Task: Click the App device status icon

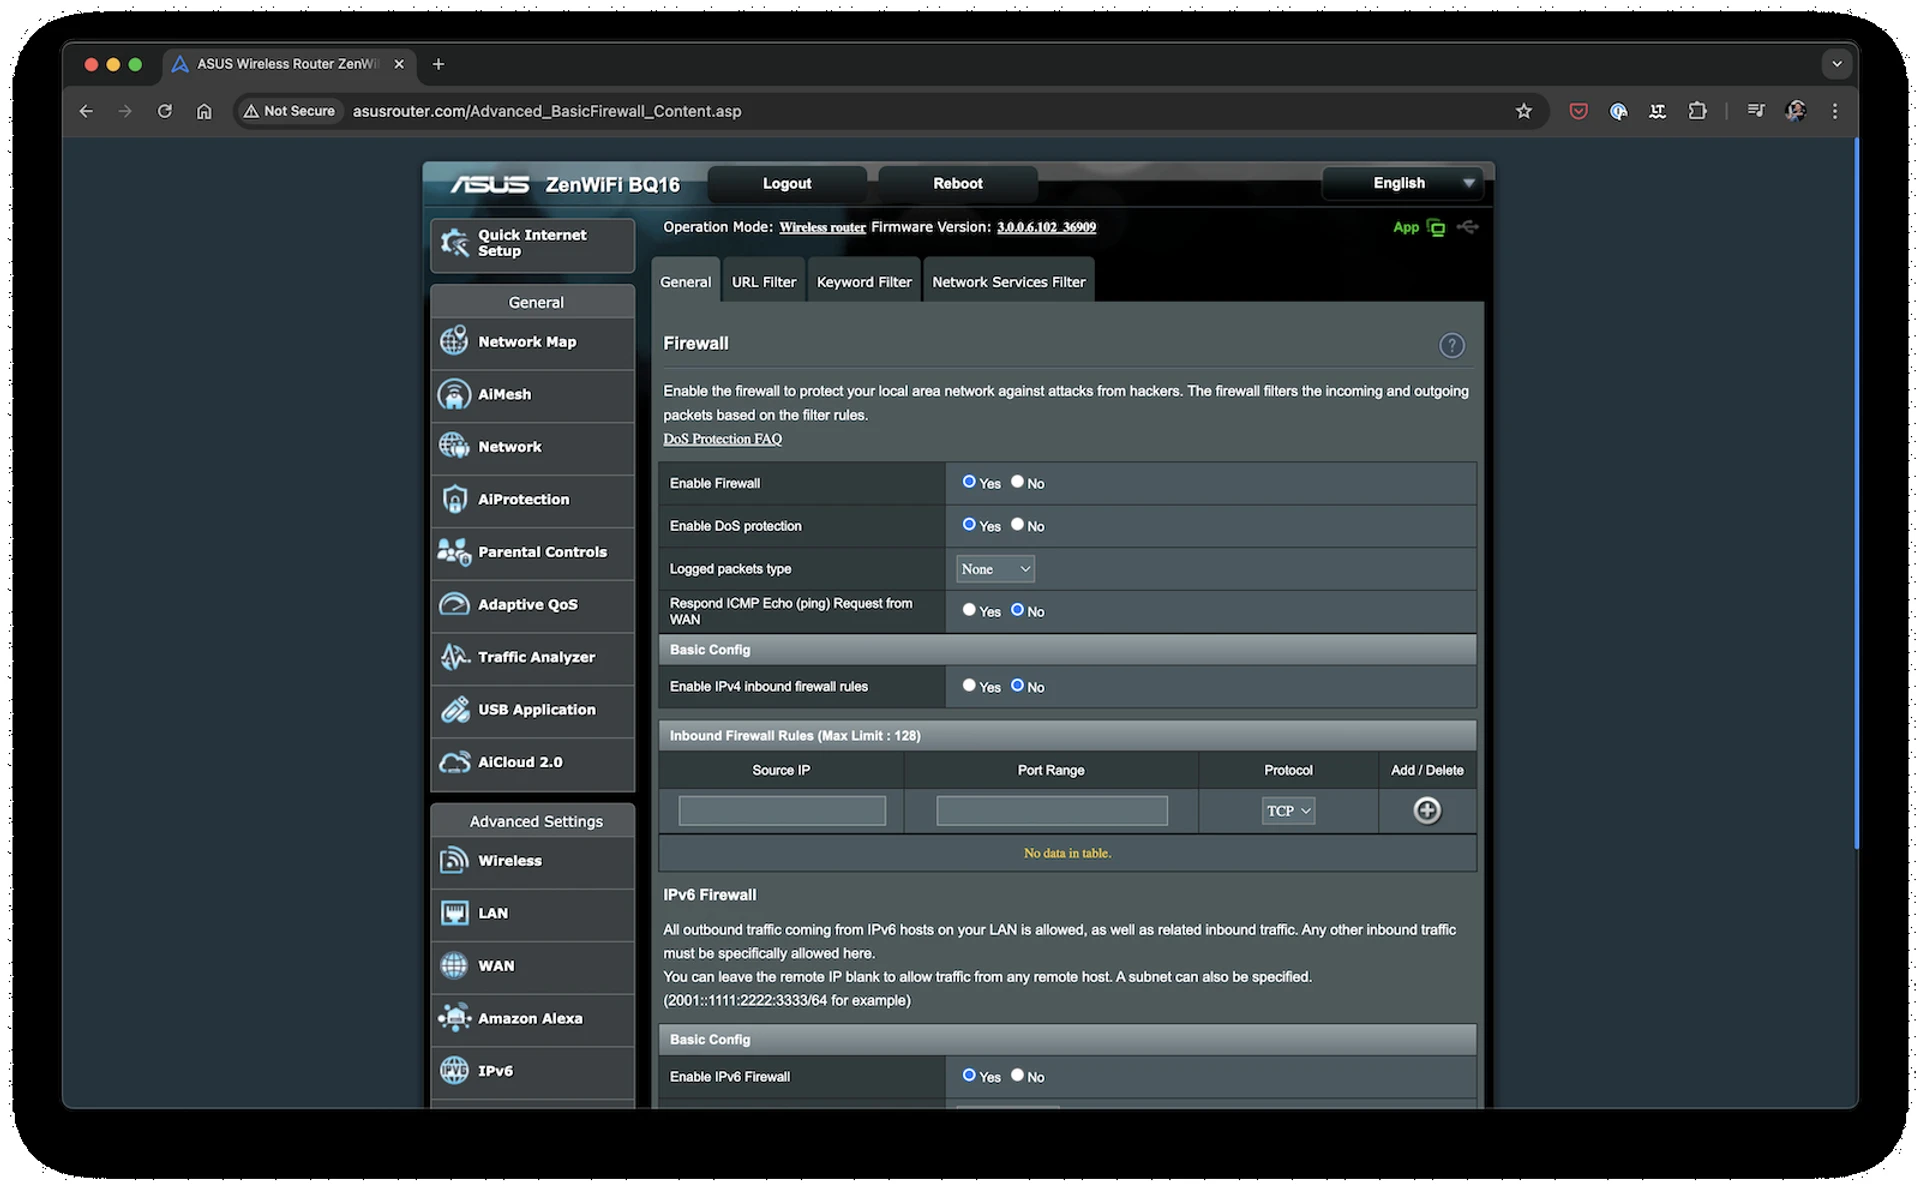Action: [x=1436, y=228]
